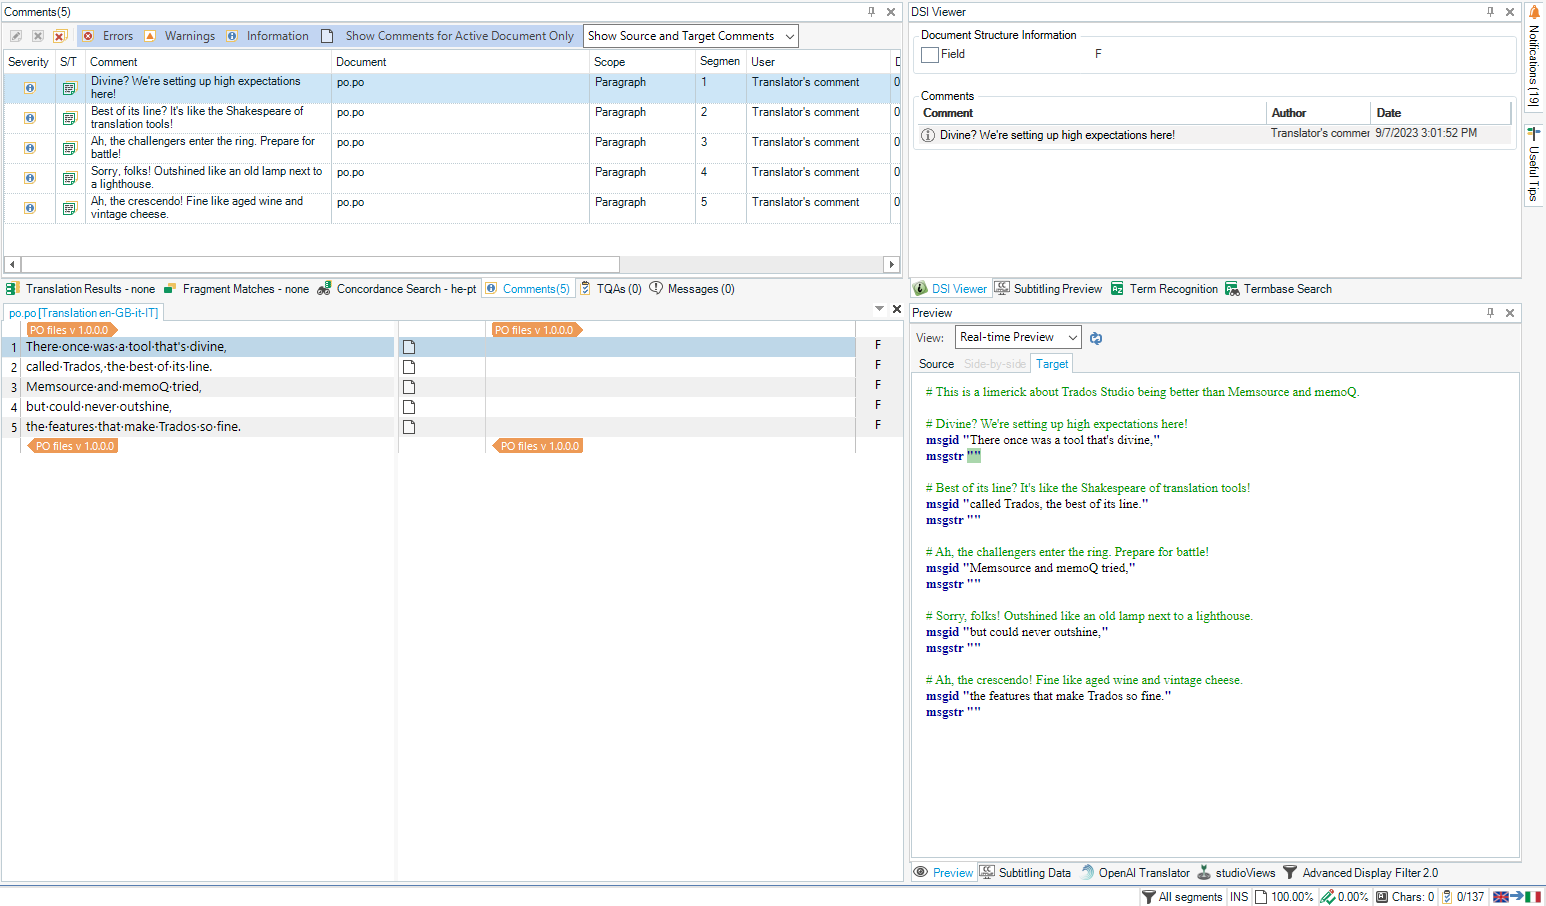Screen dimensions: 1546x906
Task: Pin the Comments panel with pushpin icon
Action: [871, 12]
